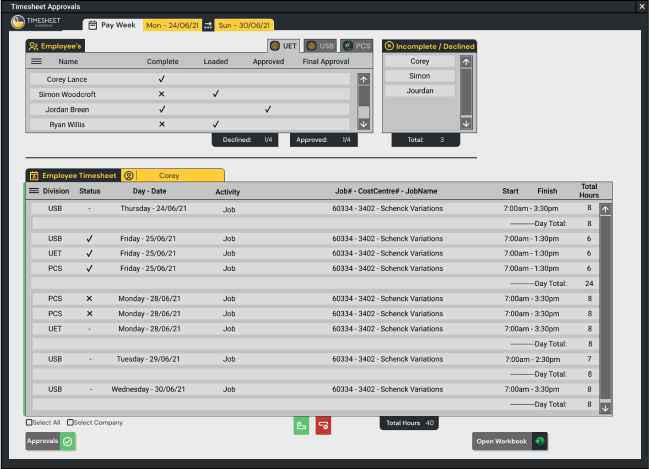Open the Employees list hamburger menu

(x=37, y=62)
